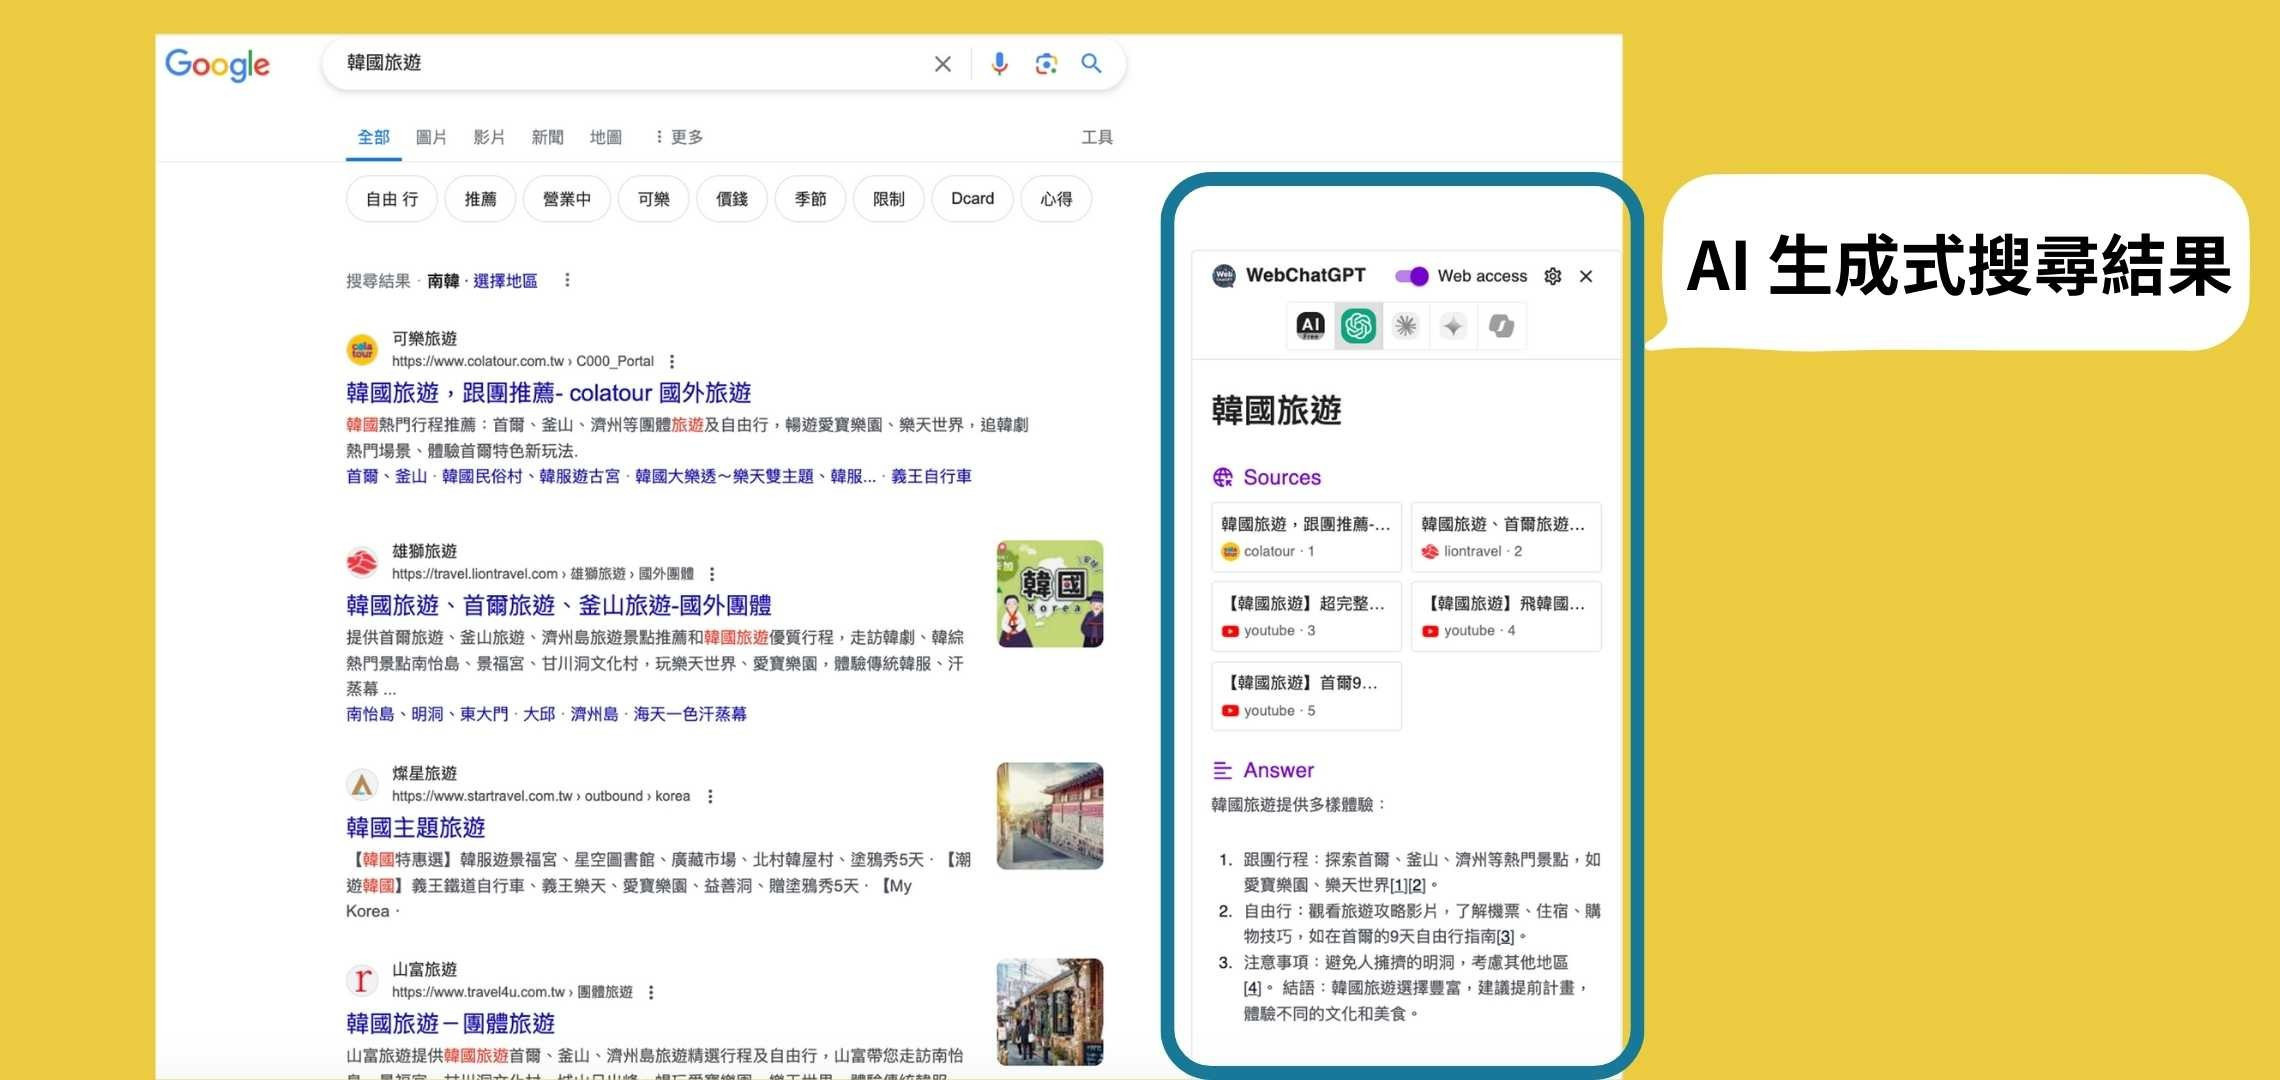This screenshot has width=2280, height=1080.
Task: Click citation [3] in the answer
Action: tap(1505, 937)
